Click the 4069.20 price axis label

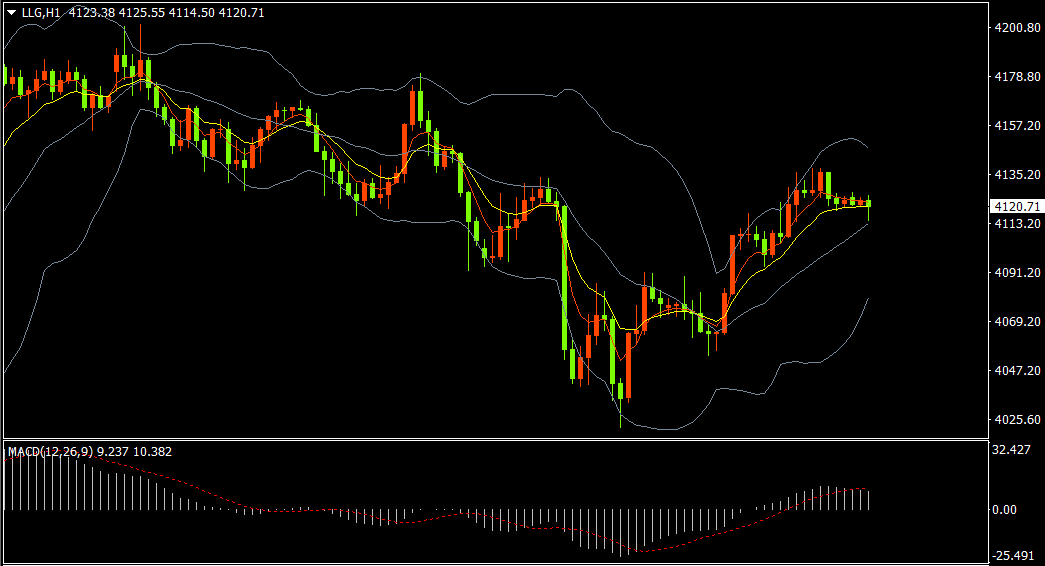(1017, 321)
